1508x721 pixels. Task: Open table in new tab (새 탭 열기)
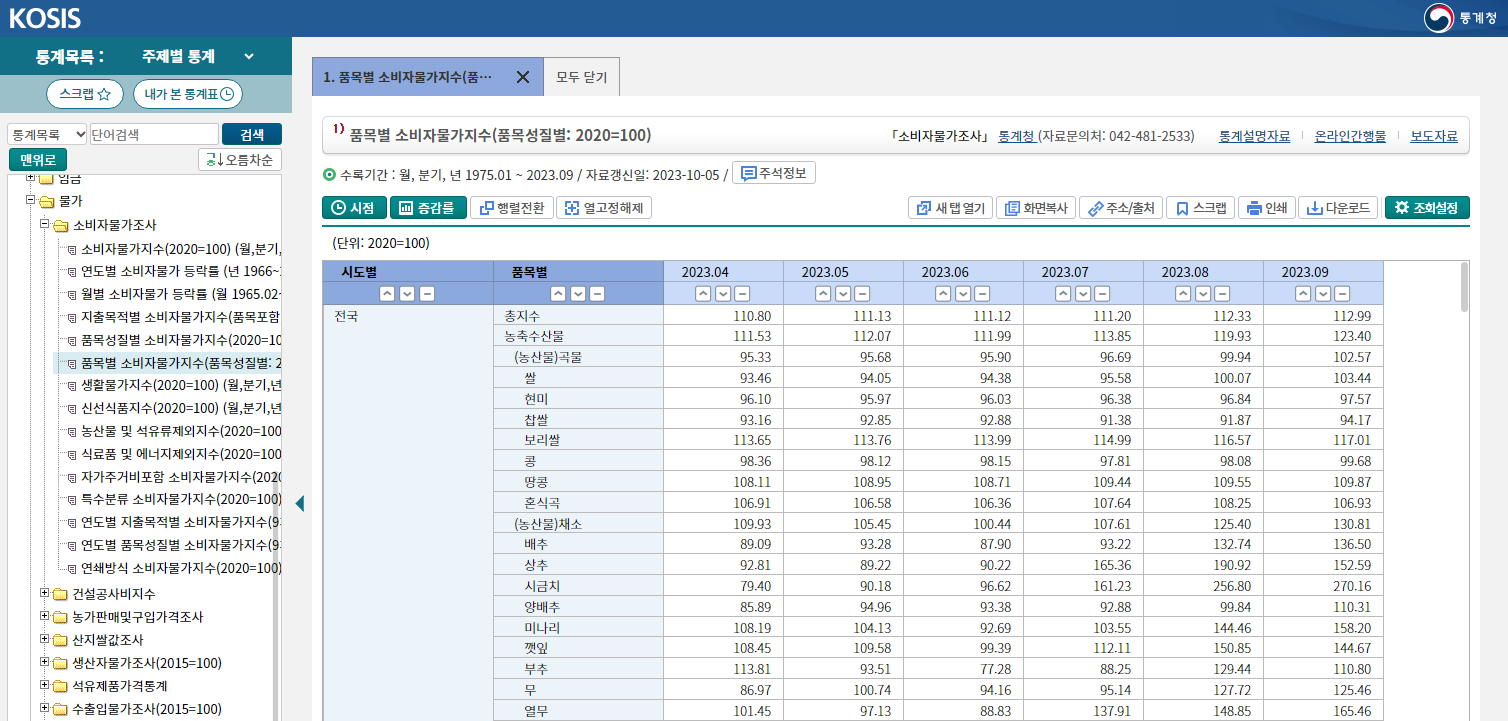[949, 208]
